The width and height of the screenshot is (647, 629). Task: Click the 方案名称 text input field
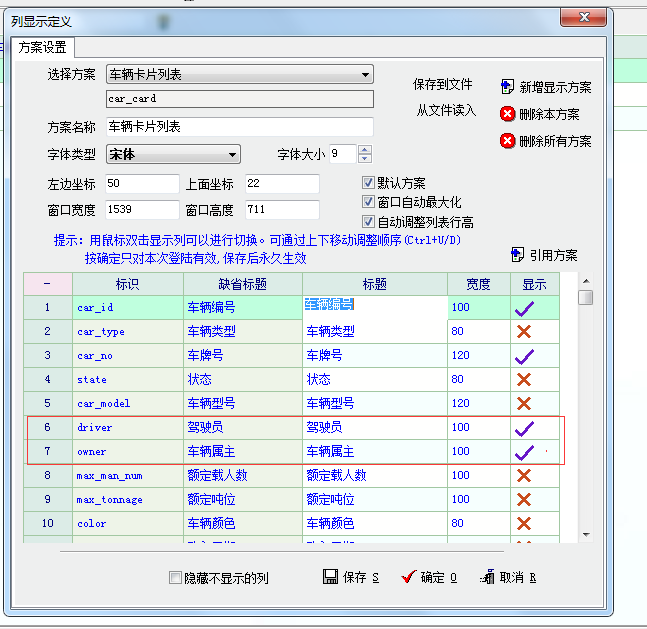239,127
